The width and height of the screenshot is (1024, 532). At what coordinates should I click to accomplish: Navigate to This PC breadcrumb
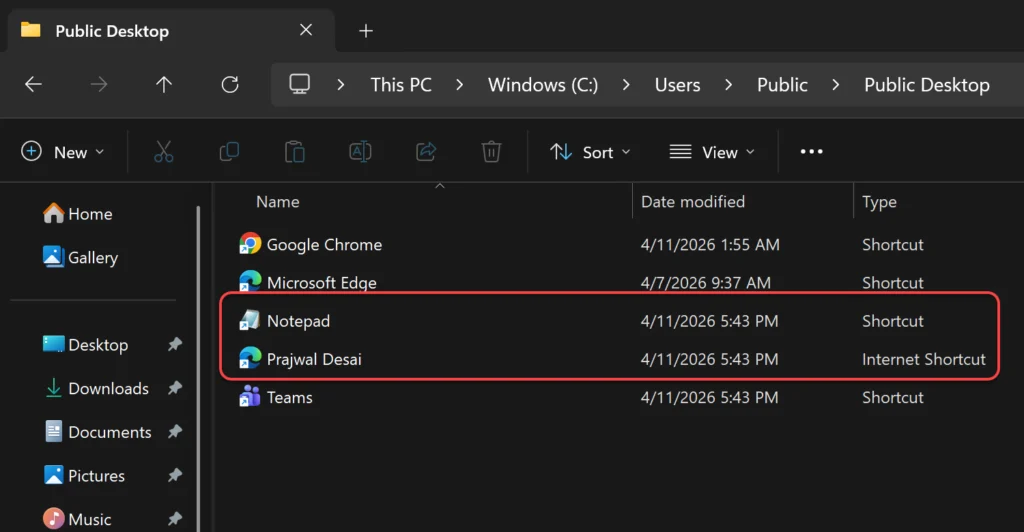click(x=401, y=85)
